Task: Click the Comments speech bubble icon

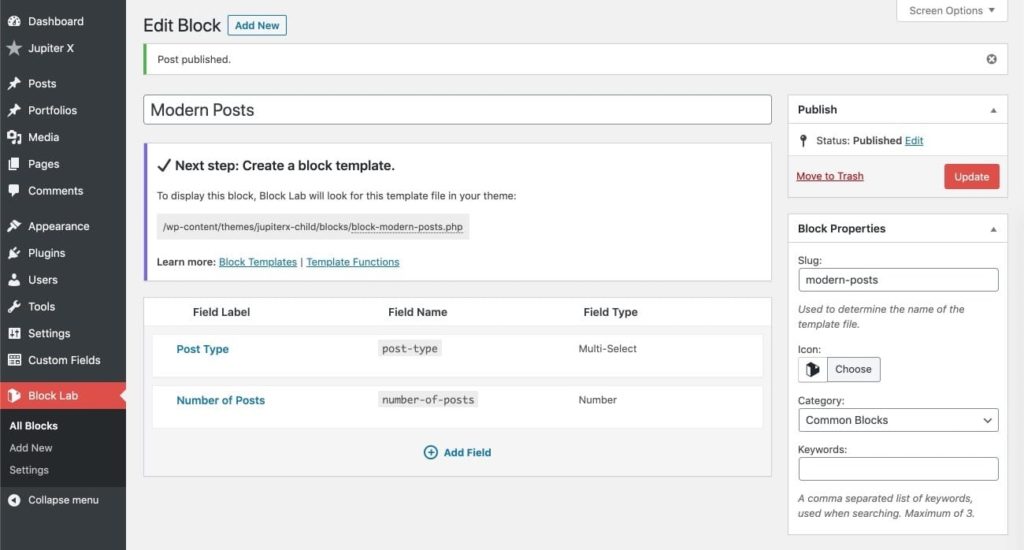Action: click(14, 190)
